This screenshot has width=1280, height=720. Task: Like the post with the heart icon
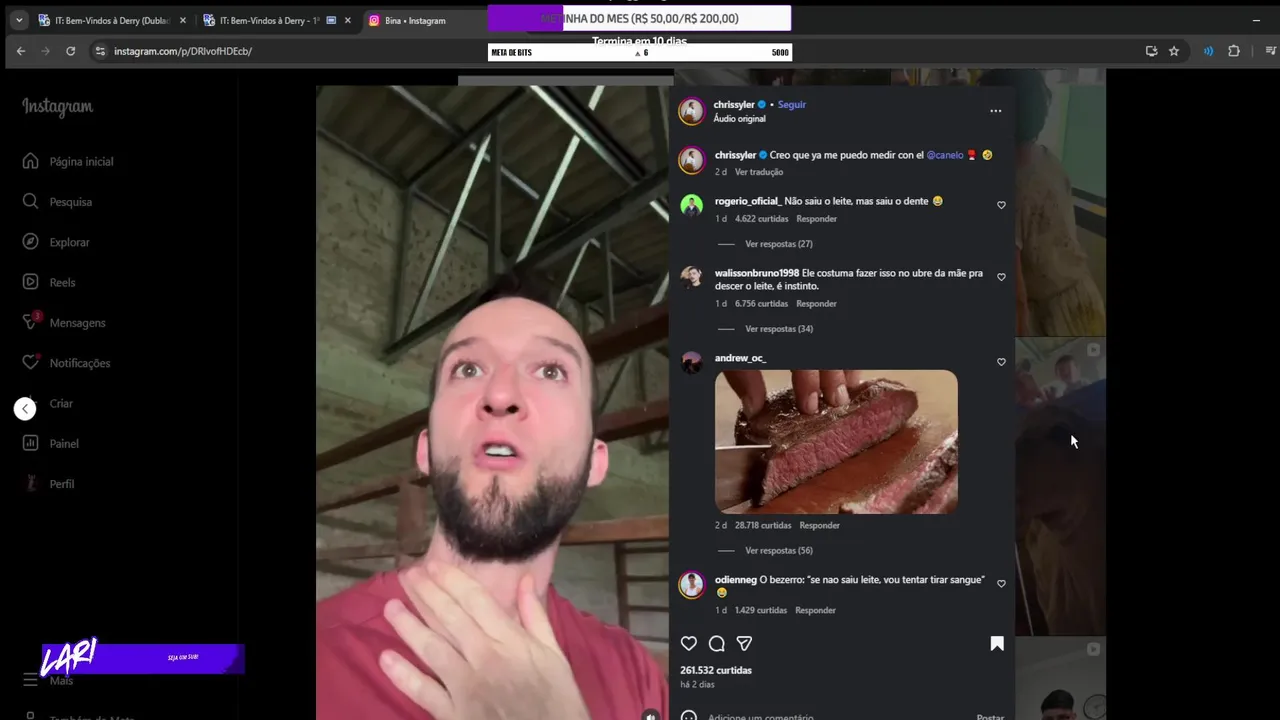pyautogui.click(x=689, y=644)
